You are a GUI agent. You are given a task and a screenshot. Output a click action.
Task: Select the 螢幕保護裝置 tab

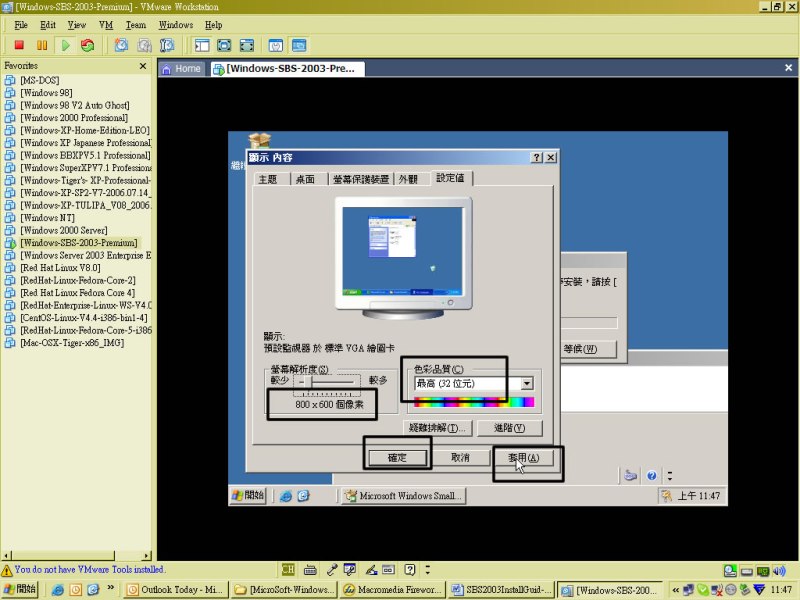[361, 179]
